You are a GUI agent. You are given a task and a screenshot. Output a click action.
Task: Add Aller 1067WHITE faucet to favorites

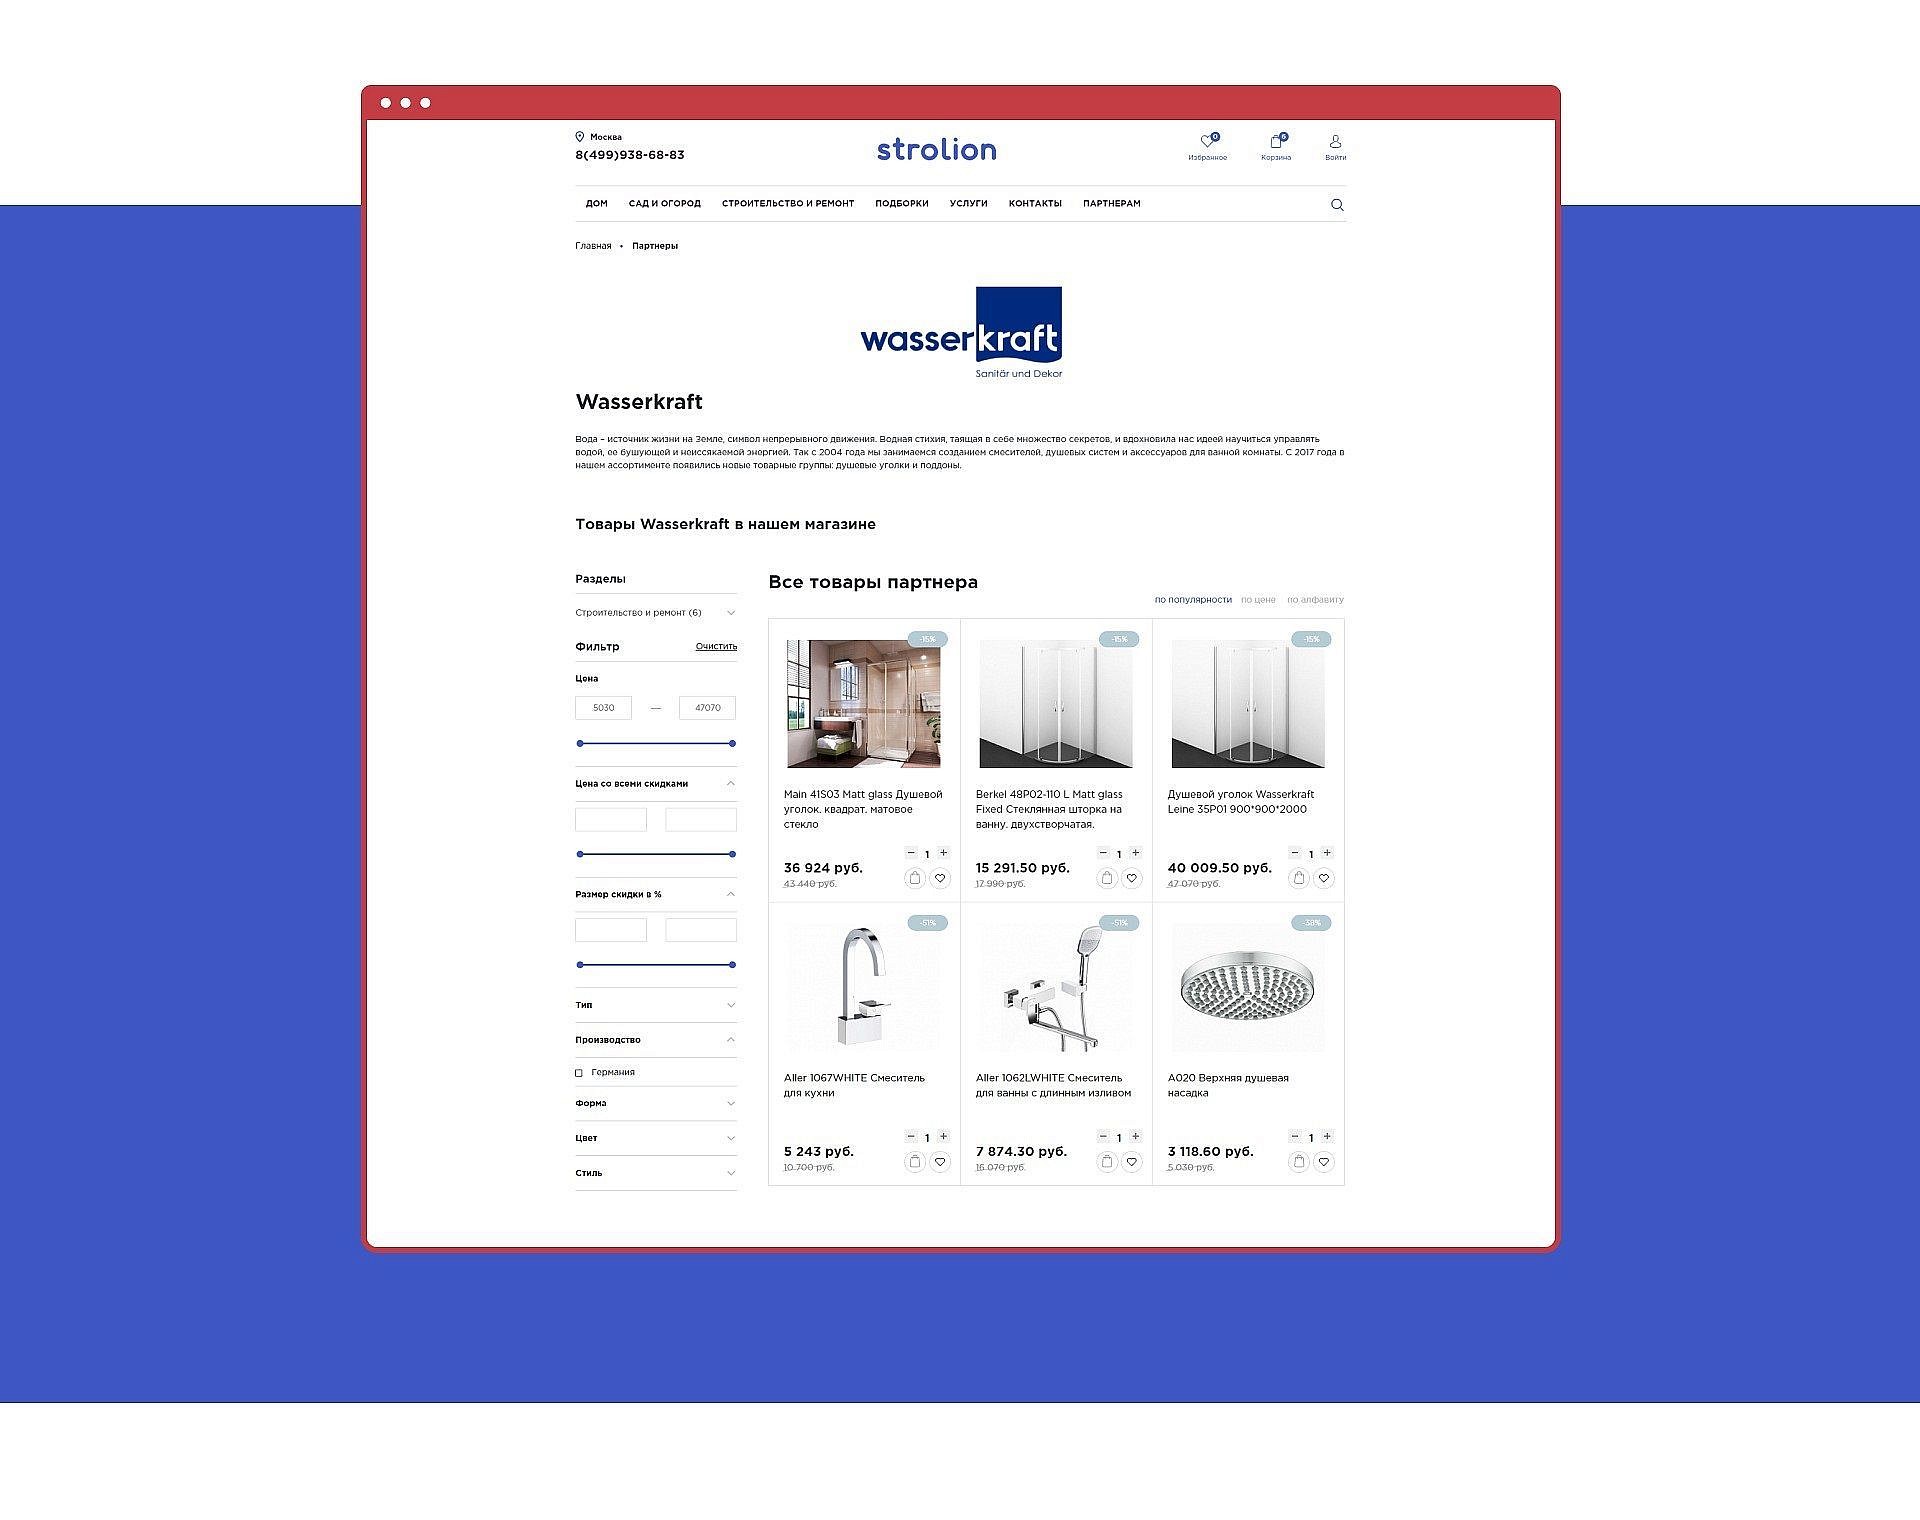[940, 1162]
